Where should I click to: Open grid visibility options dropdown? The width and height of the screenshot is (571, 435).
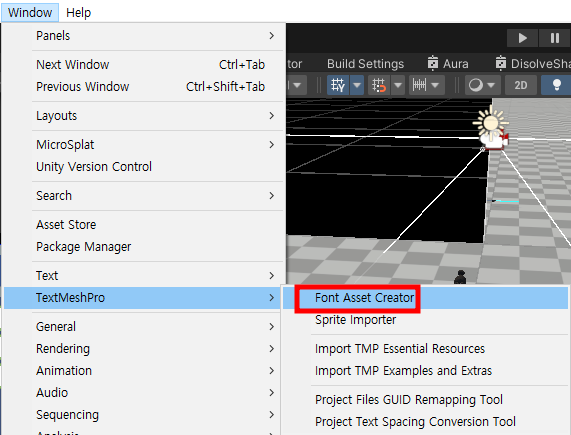pos(357,86)
